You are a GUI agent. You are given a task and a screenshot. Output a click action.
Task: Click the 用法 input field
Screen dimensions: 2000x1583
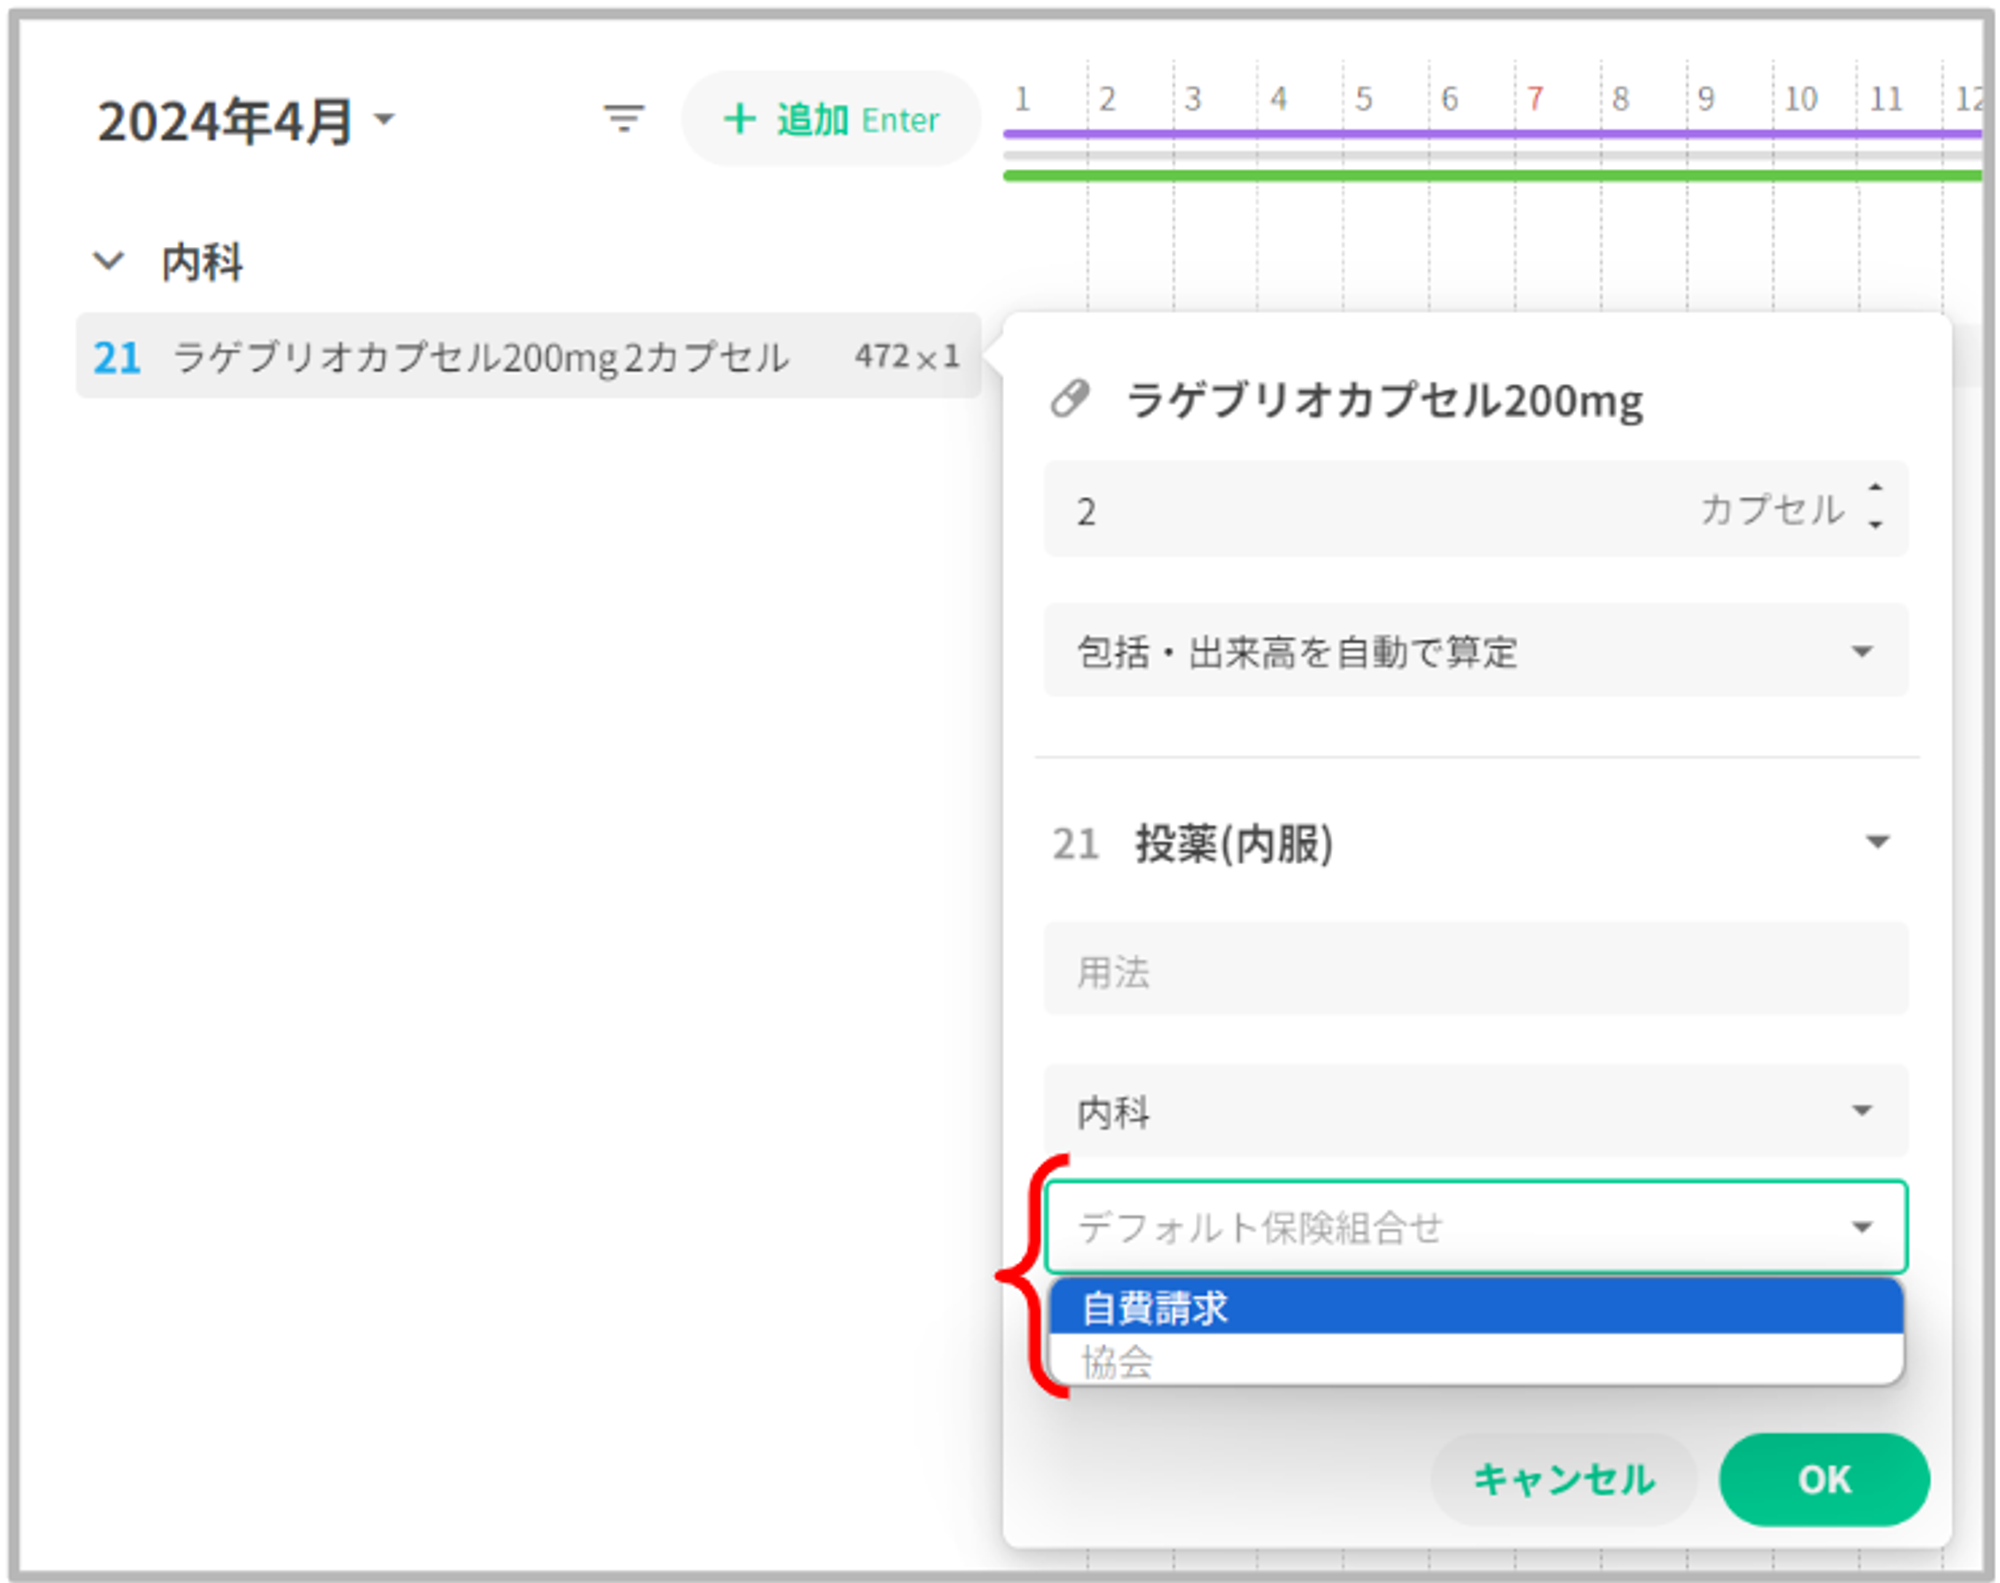point(1476,970)
